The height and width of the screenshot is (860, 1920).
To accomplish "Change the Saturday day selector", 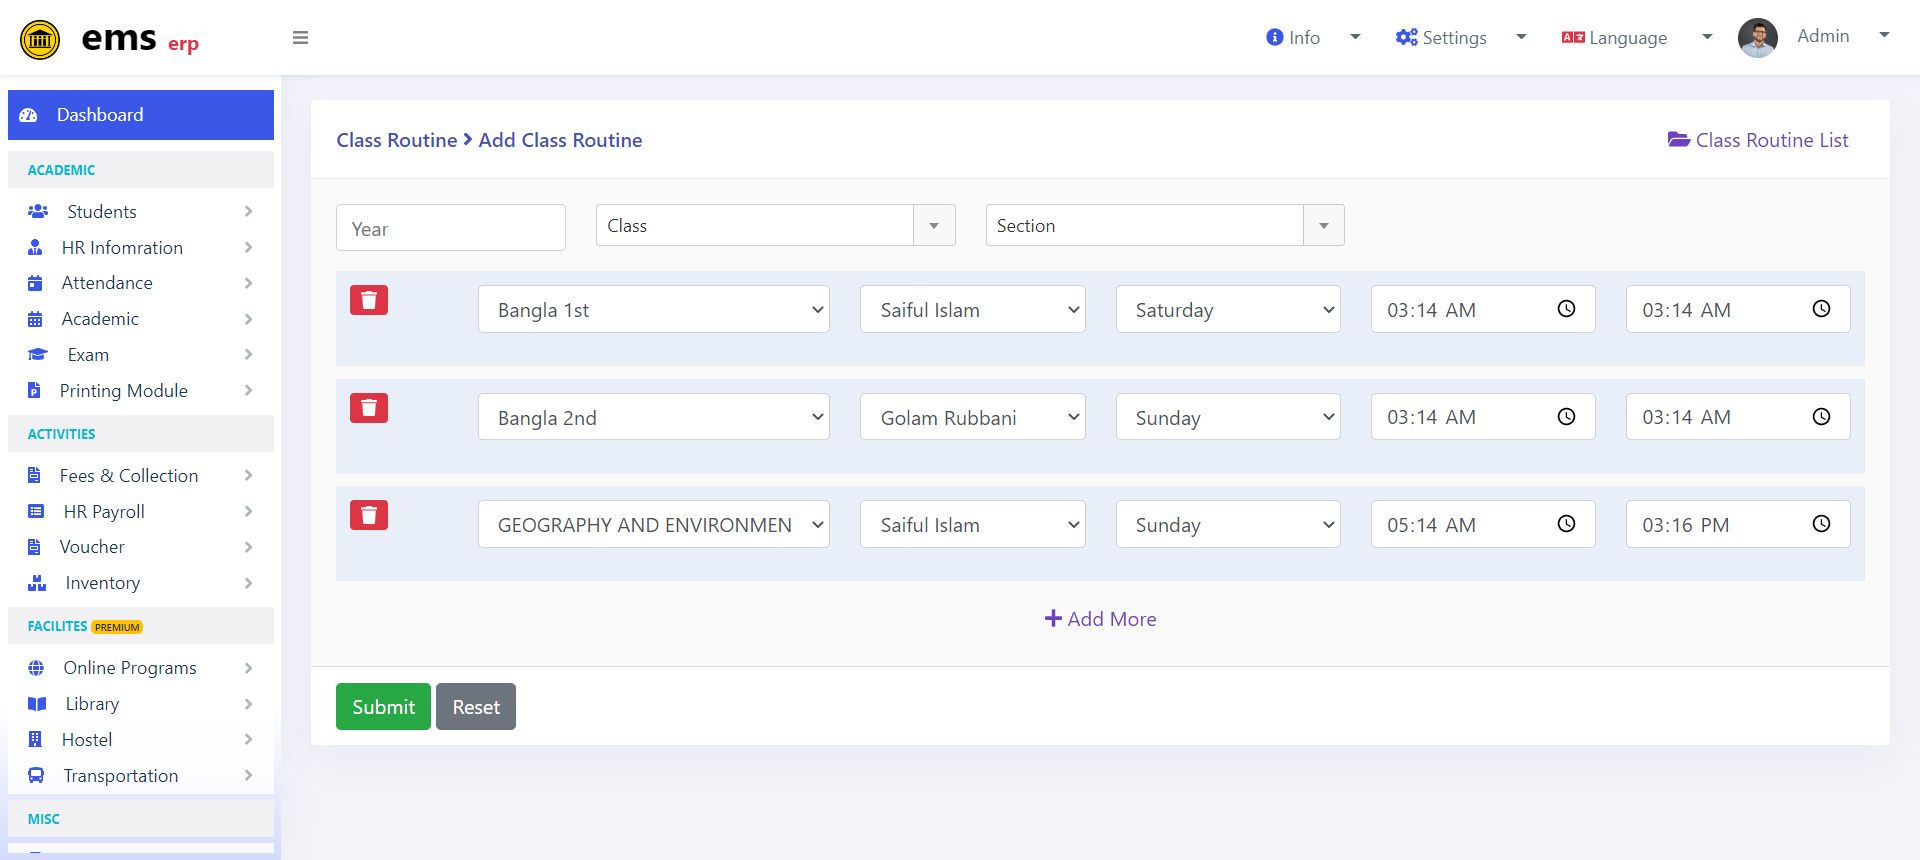I will 1228,310.
